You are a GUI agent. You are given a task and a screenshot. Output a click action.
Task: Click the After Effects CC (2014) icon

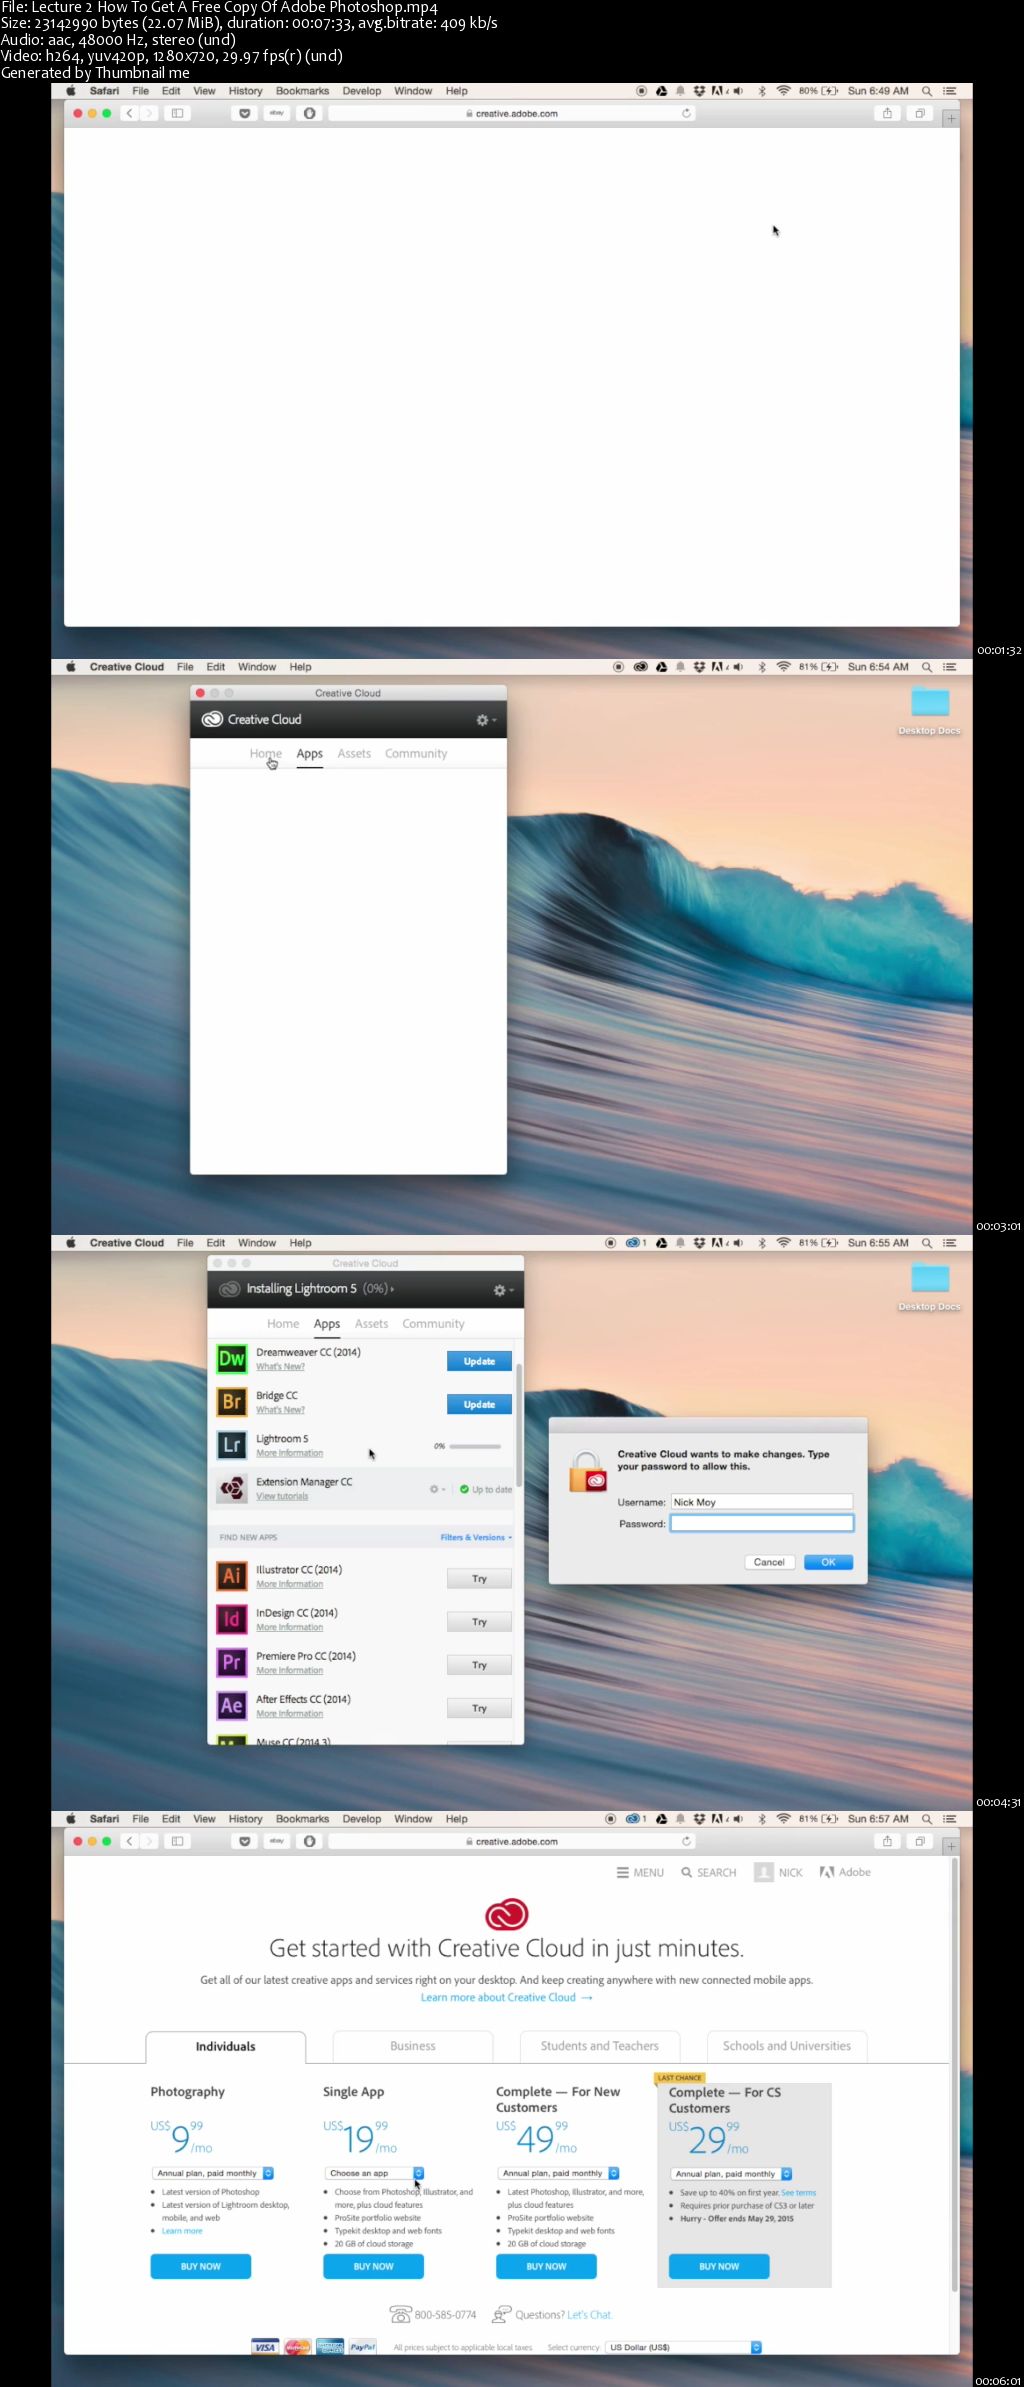pos(232,1705)
